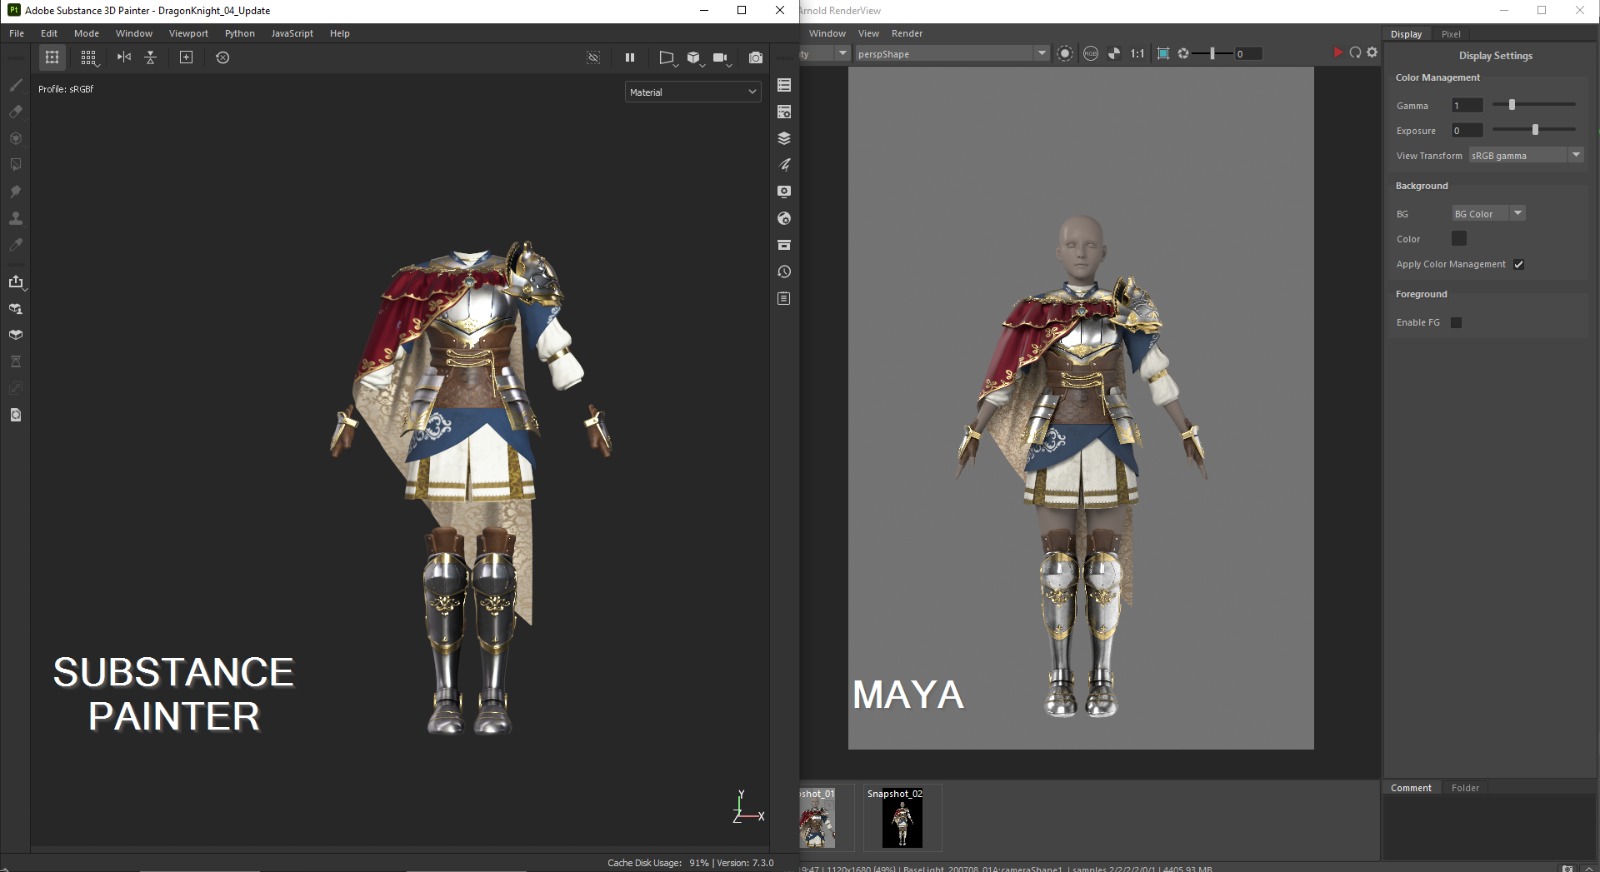Screen dimensions: 1600x872
Task: Click the refresh render icon
Action: [x=1355, y=52]
